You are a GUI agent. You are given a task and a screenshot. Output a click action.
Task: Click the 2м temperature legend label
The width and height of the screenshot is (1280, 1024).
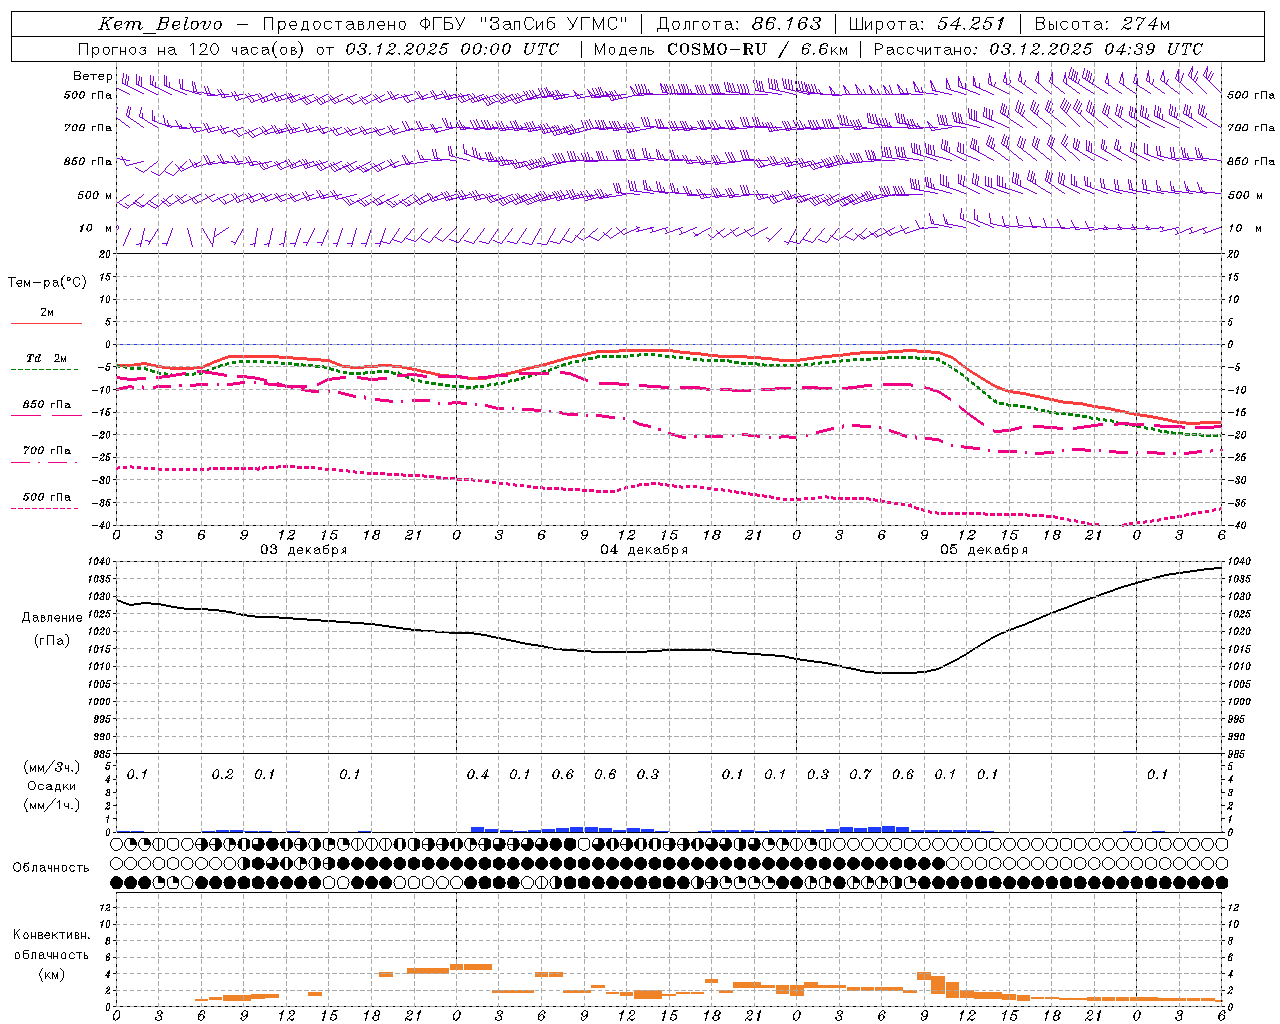point(47,312)
